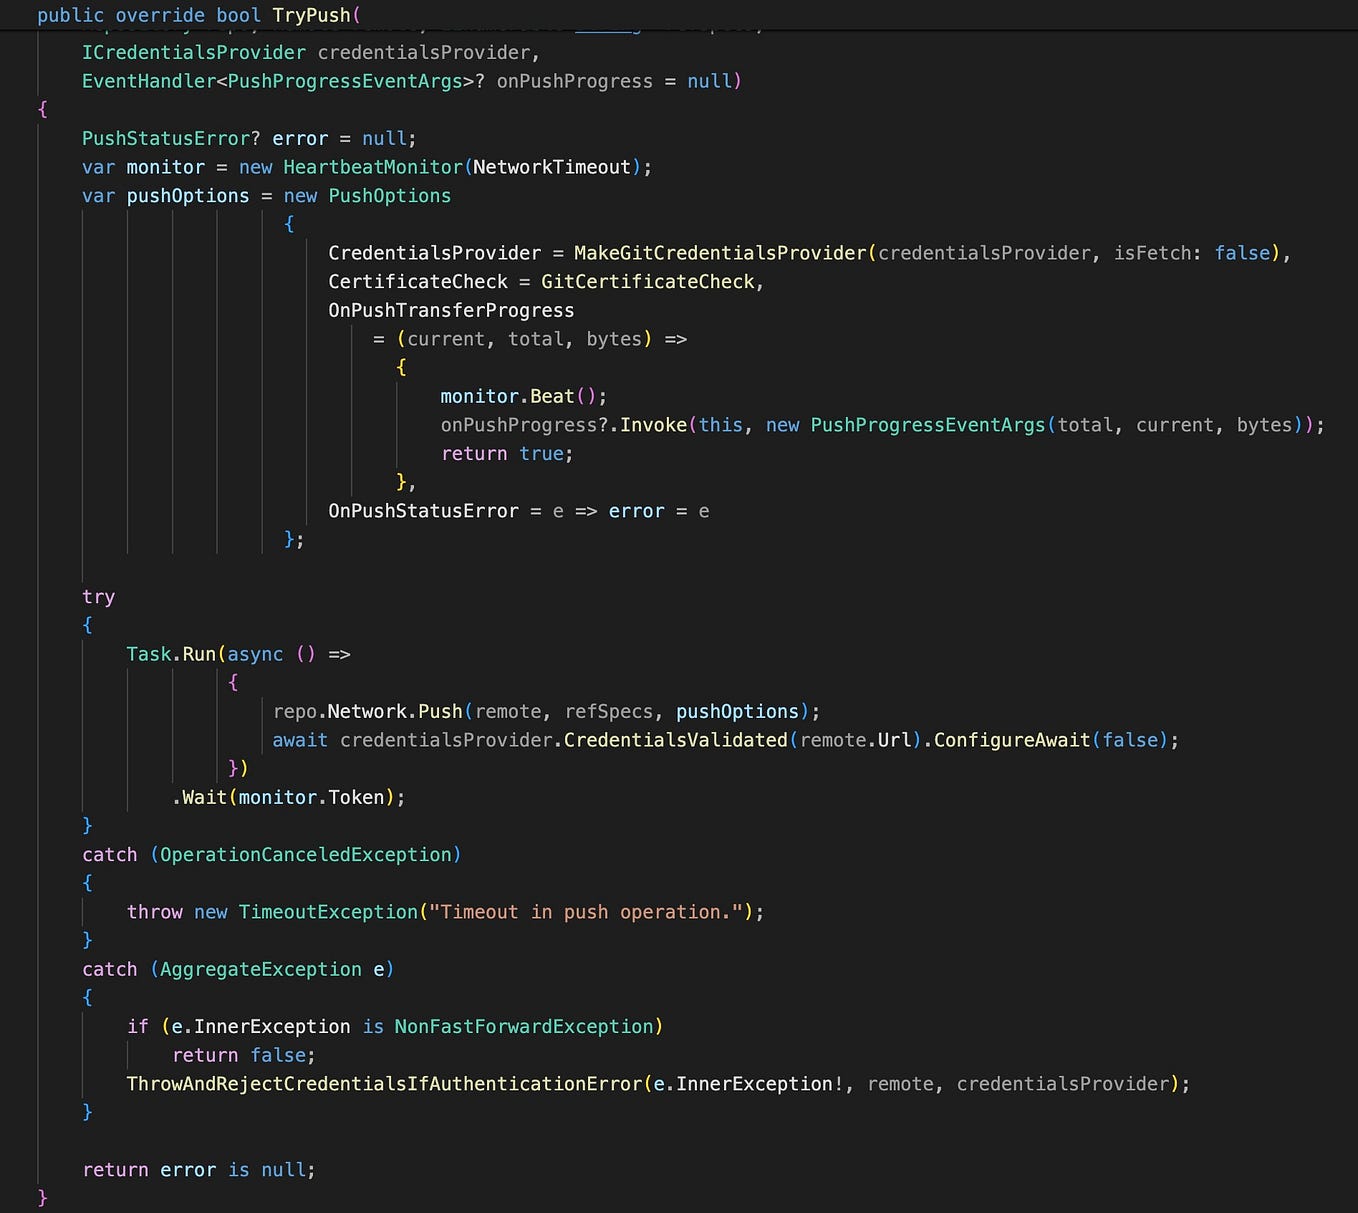
Task: Place cursor on HeartbeatMonitor constructor call
Action: click(x=372, y=167)
